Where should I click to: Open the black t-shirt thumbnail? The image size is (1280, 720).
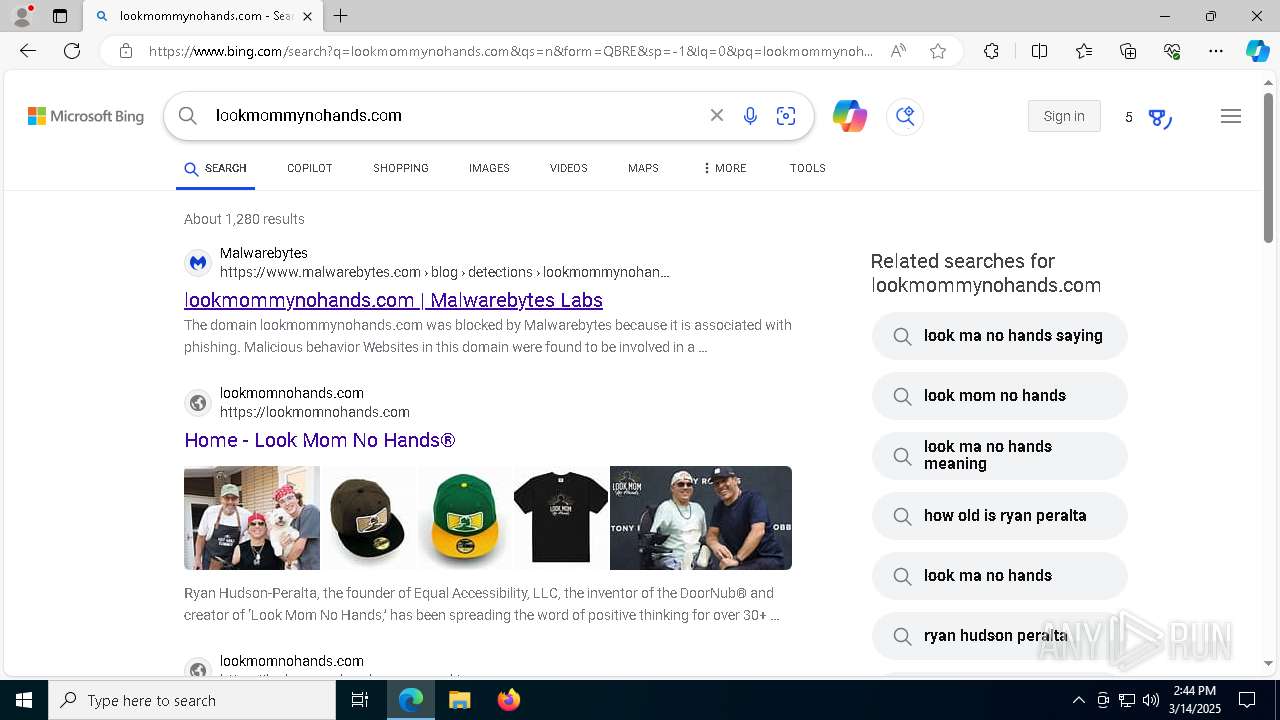click(x=560, y=518)
